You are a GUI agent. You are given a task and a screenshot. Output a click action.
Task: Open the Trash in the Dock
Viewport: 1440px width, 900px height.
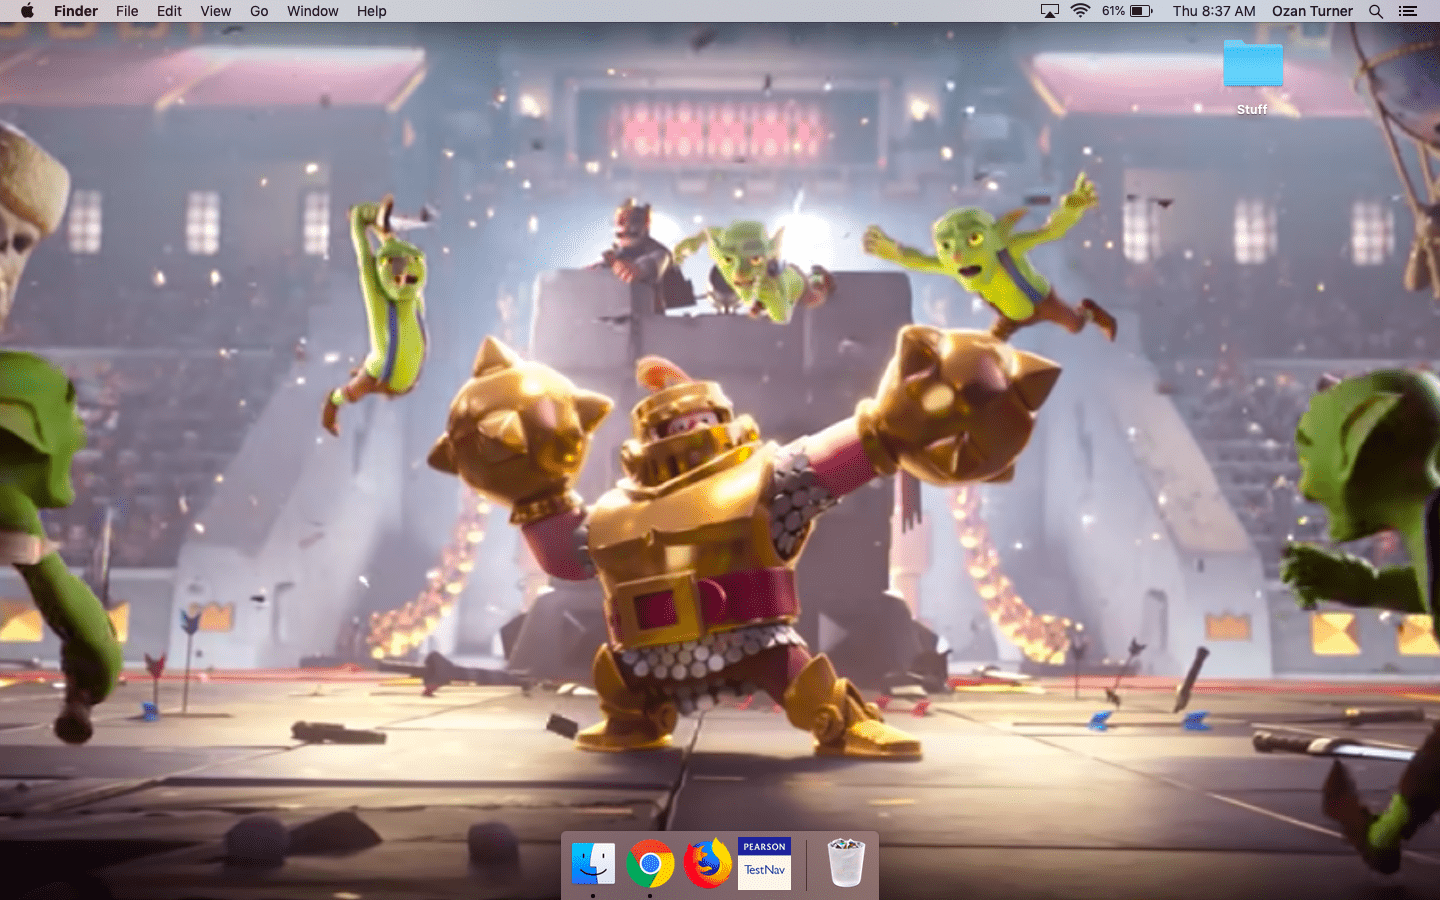point(846,863)
